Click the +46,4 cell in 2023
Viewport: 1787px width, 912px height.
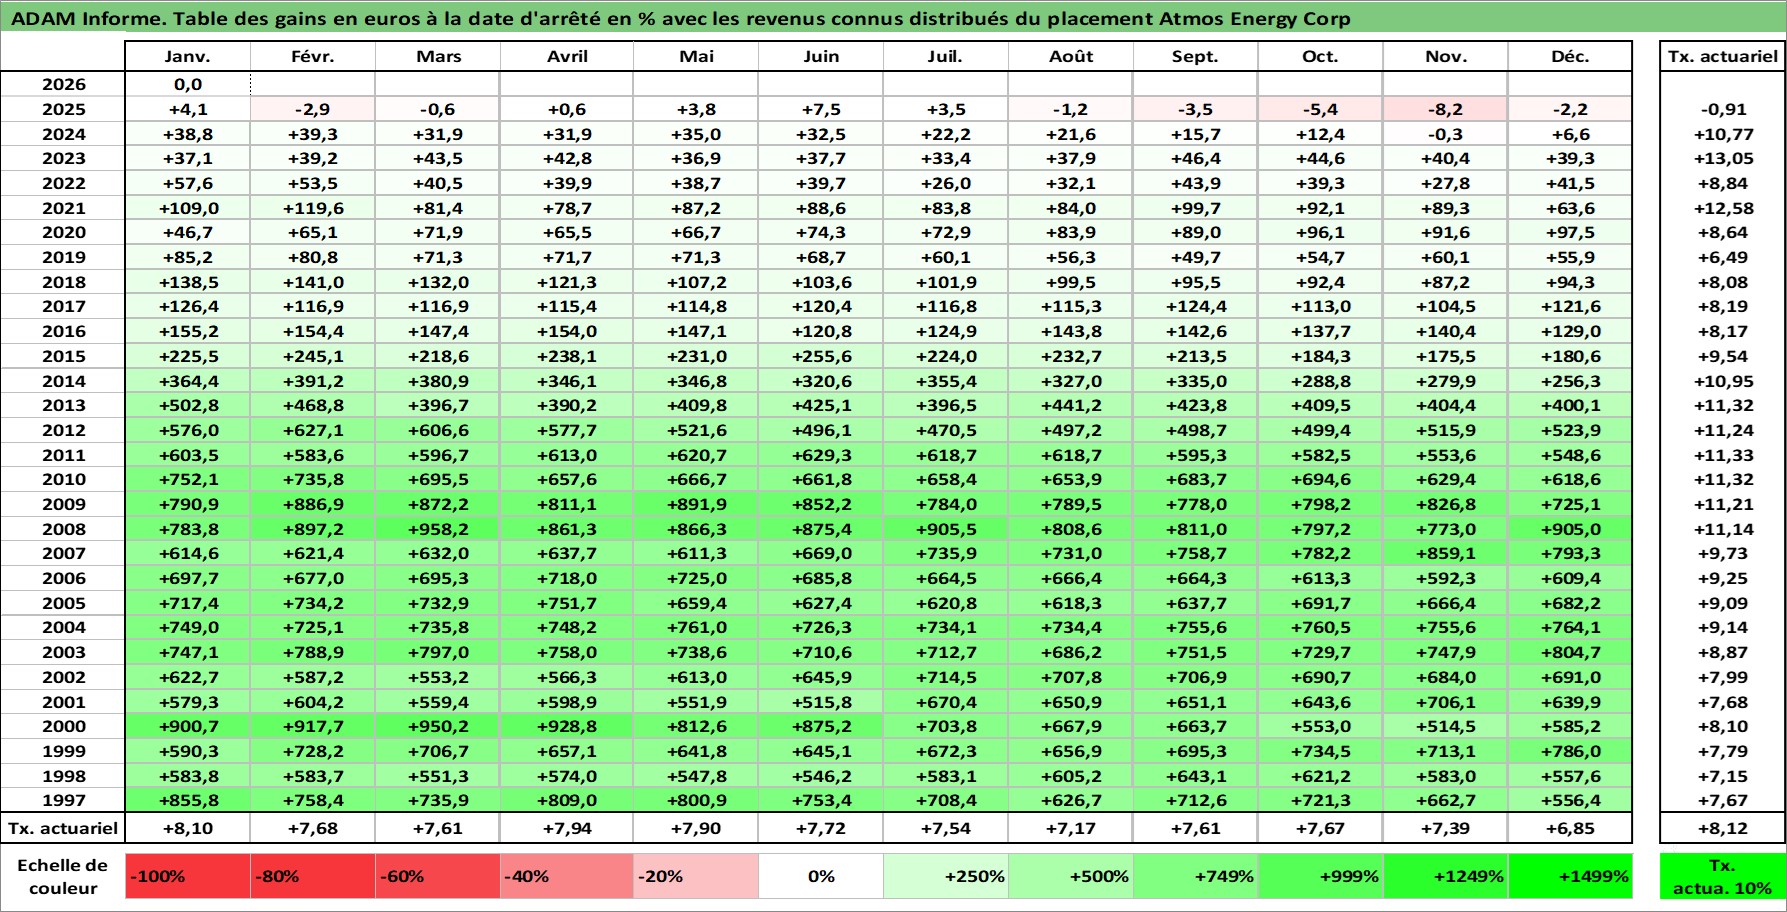(x=1196, y=158)
